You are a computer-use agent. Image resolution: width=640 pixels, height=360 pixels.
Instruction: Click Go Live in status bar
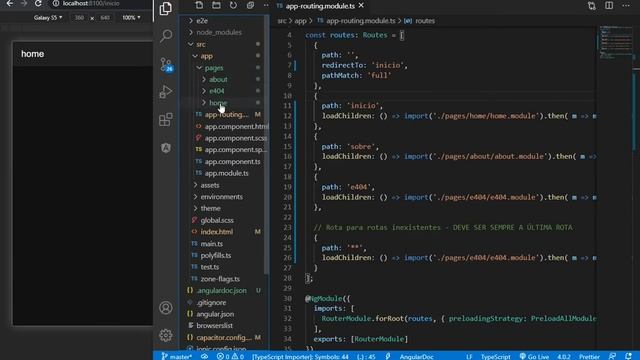coord(534,356)
